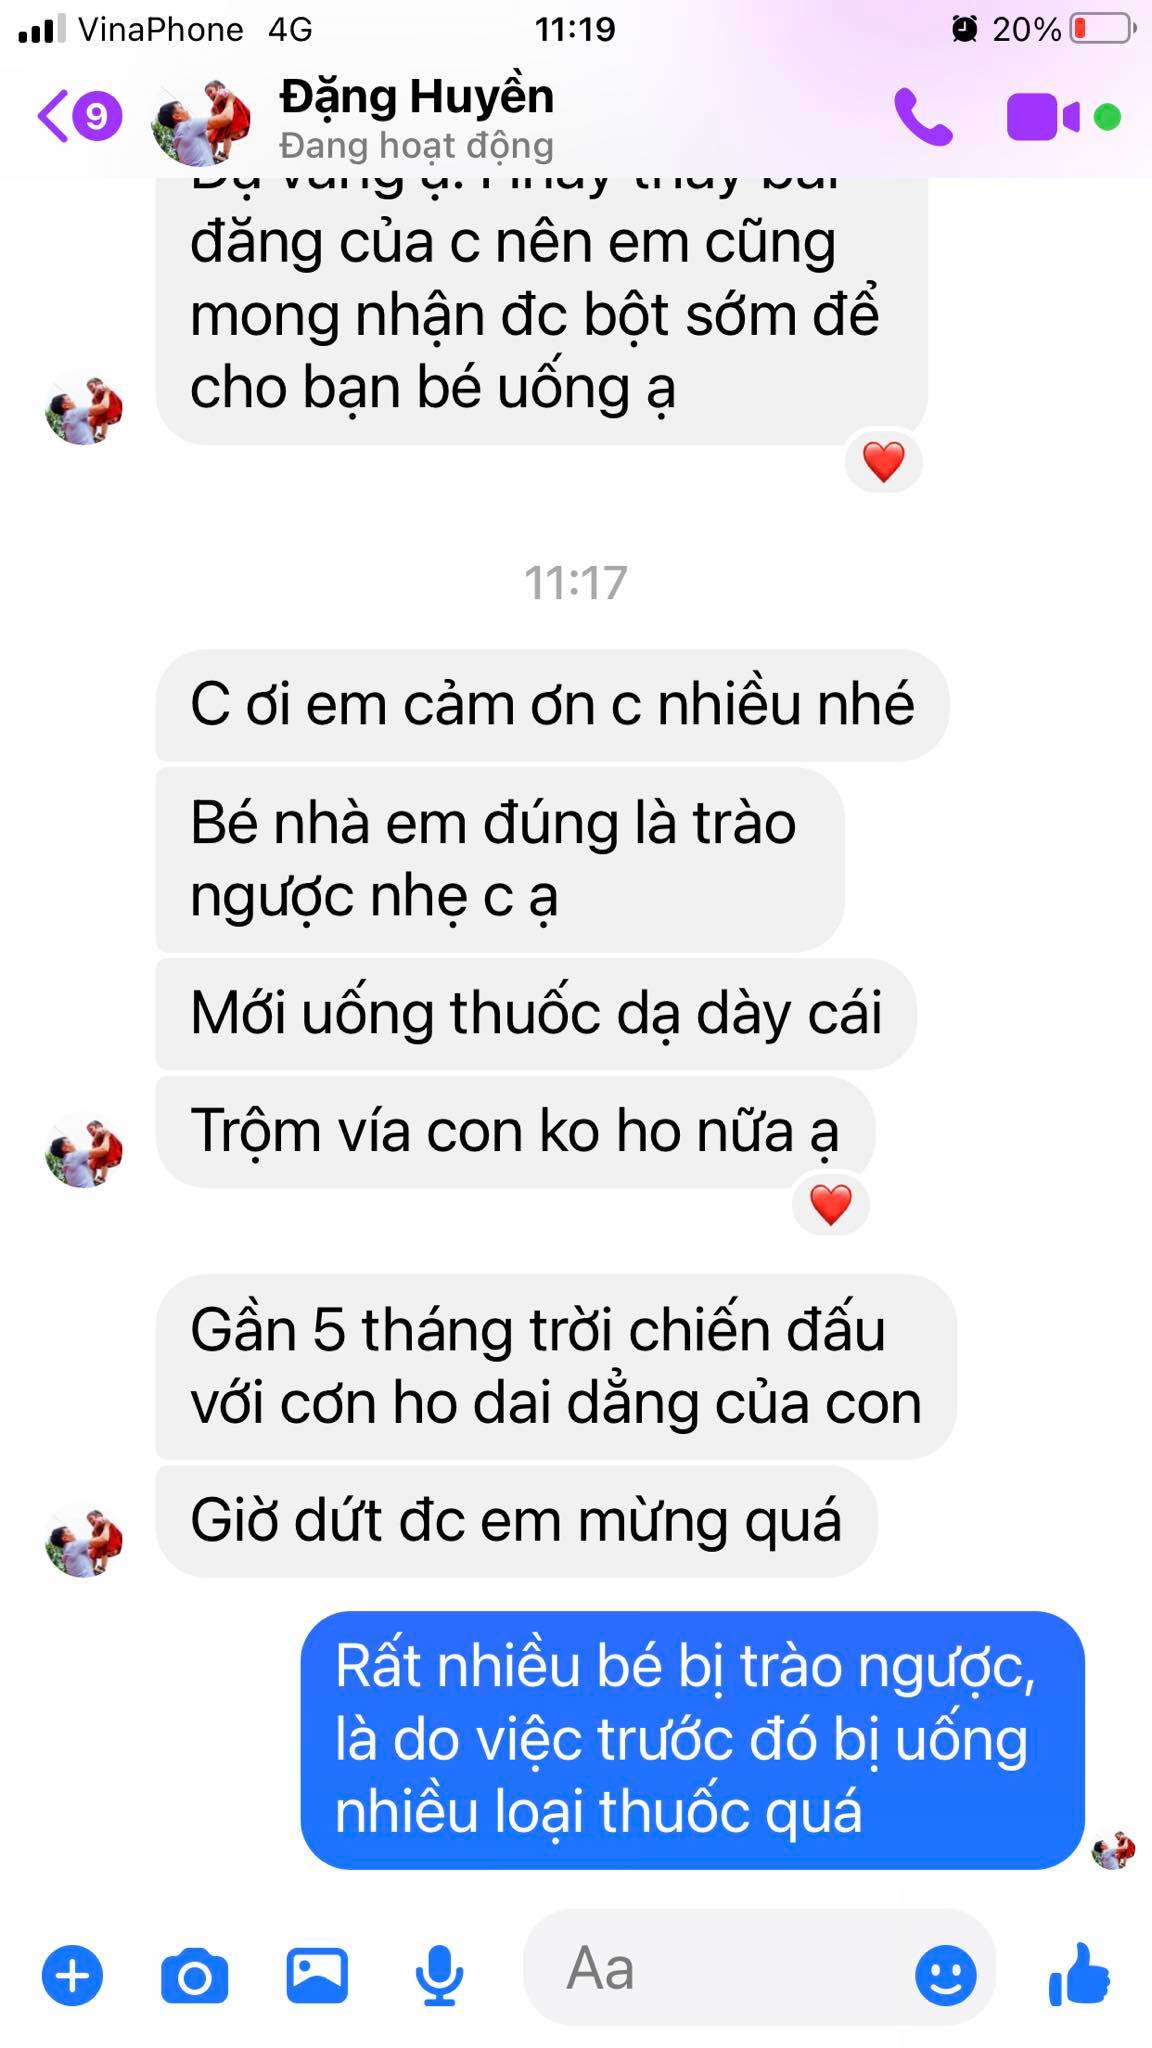Open the plus more-actions menu

point(72,1975)
